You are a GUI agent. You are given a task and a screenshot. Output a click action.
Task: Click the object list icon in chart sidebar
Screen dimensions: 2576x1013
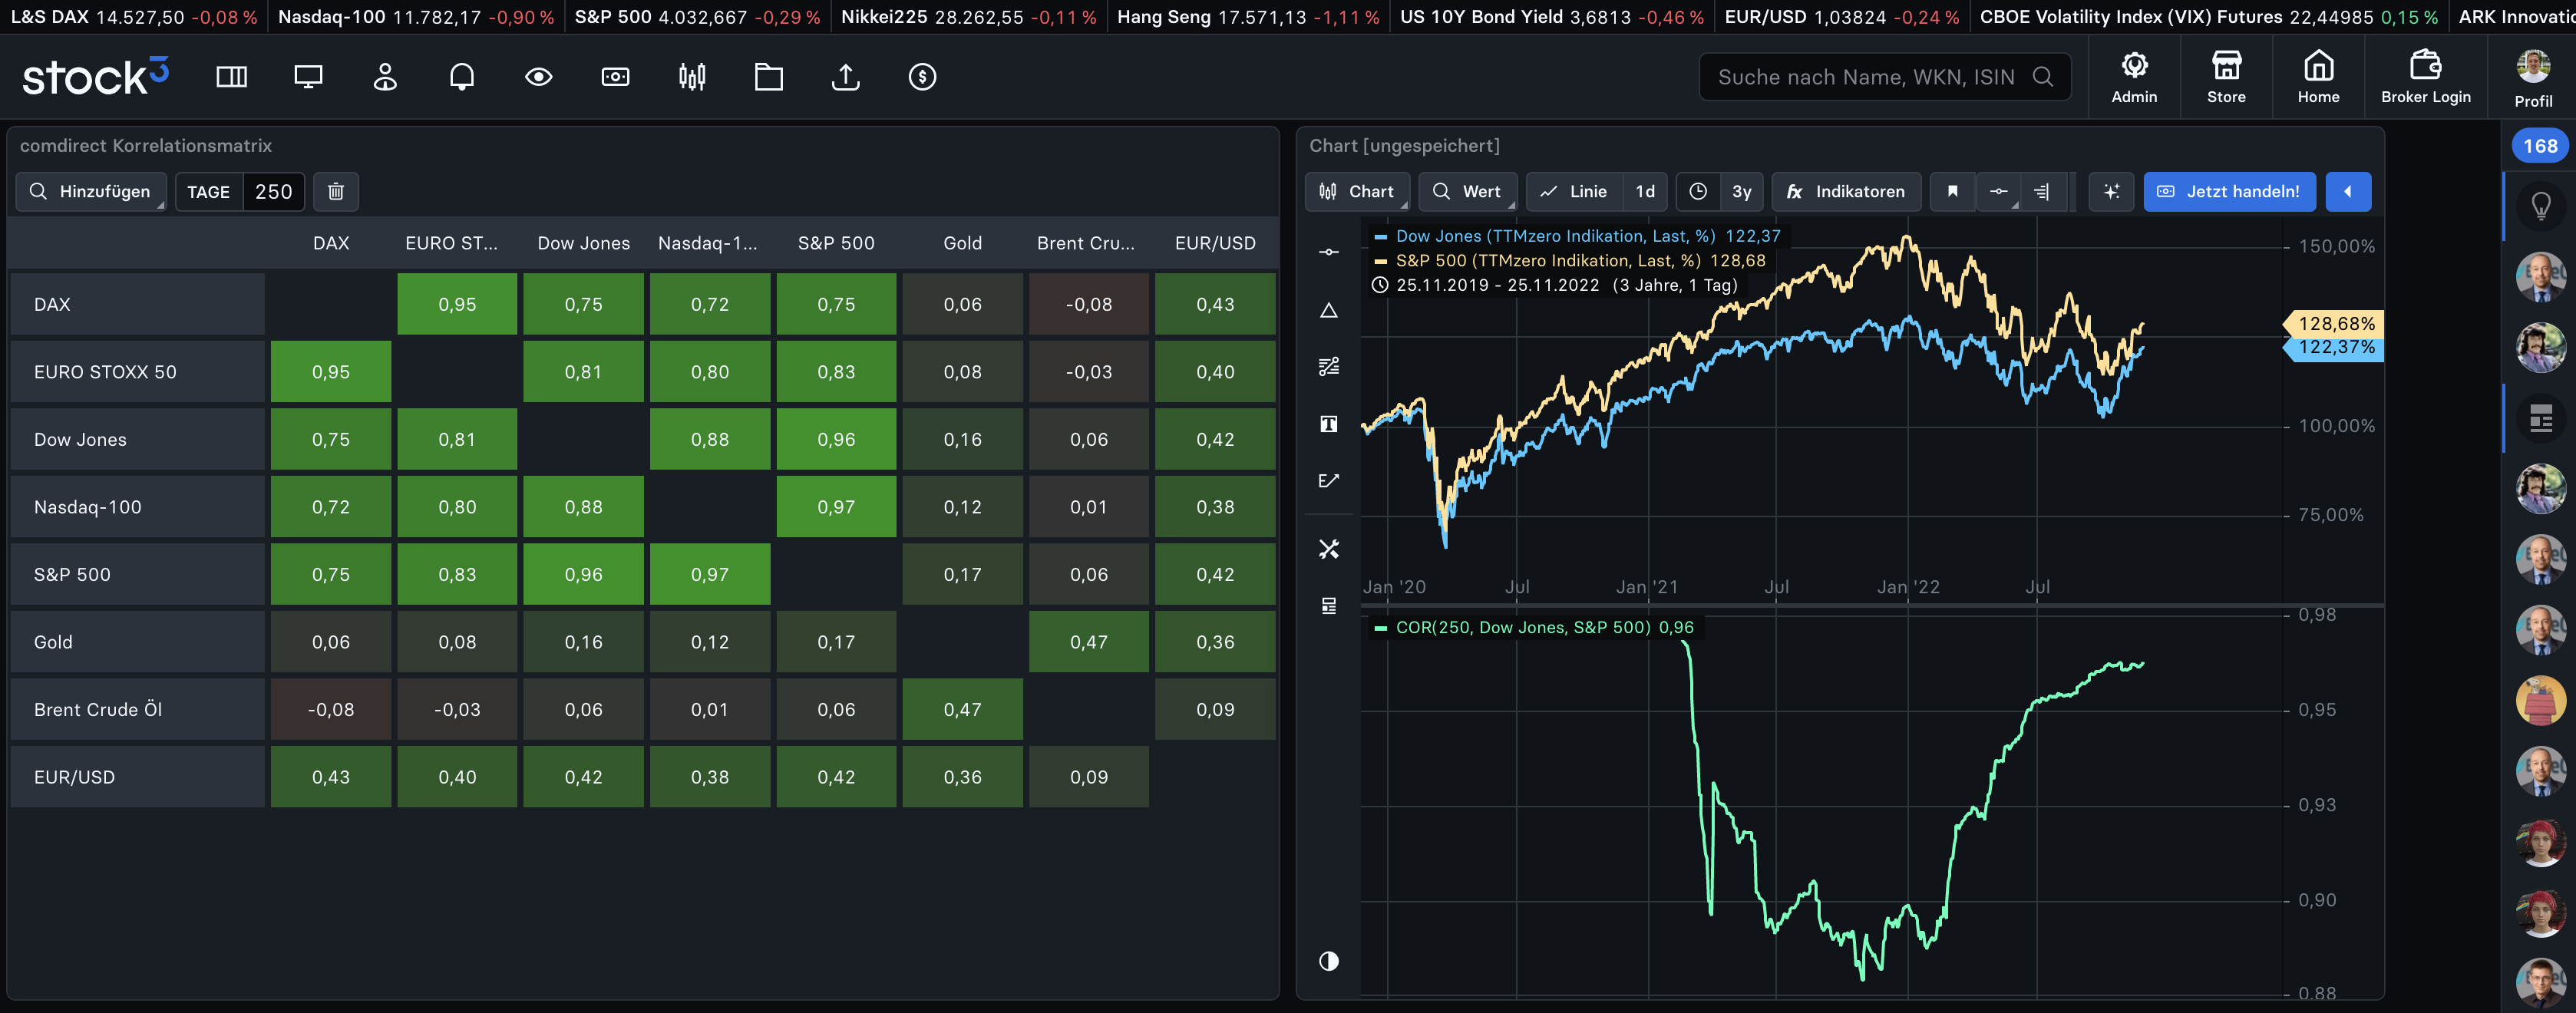tap(1328, 606)
